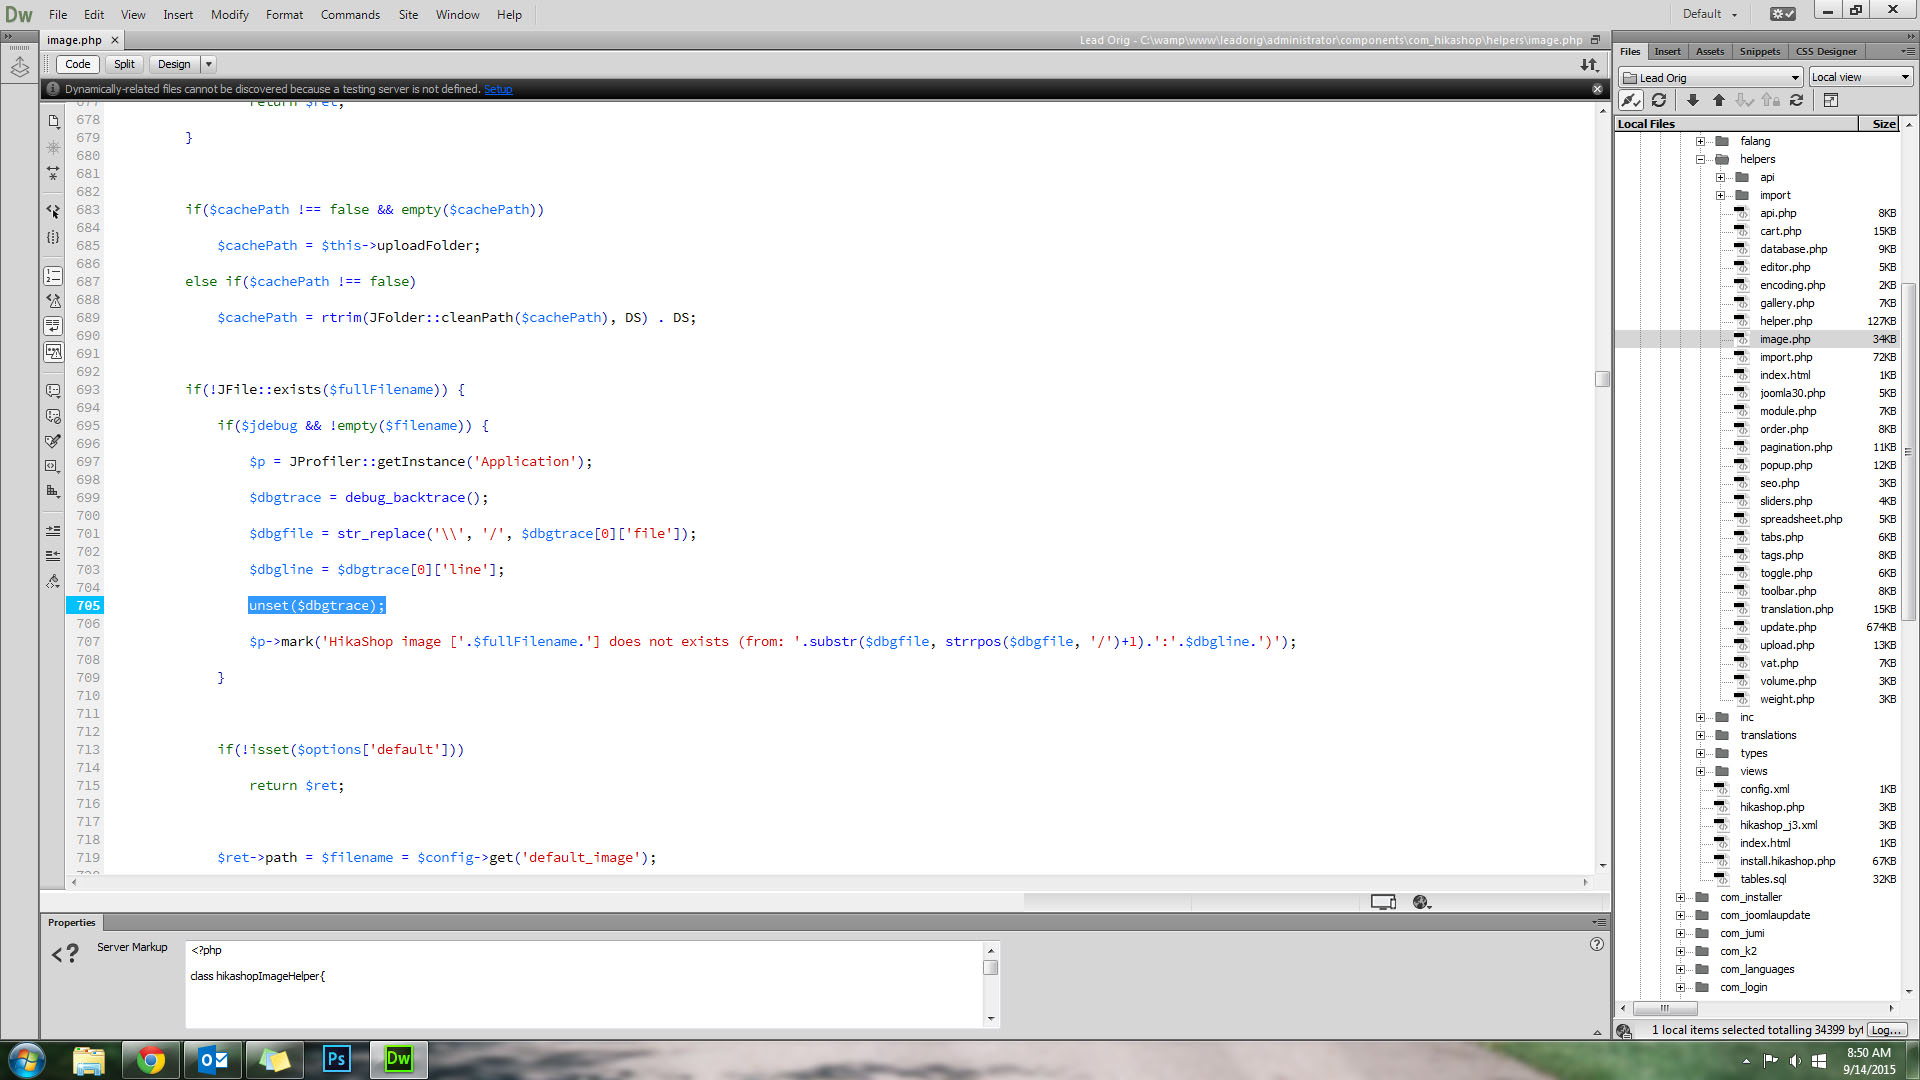The height and width of the screenshot is (1080, 1920).
Task: Click the Put files upload arrow
Action: point(1719,100)
